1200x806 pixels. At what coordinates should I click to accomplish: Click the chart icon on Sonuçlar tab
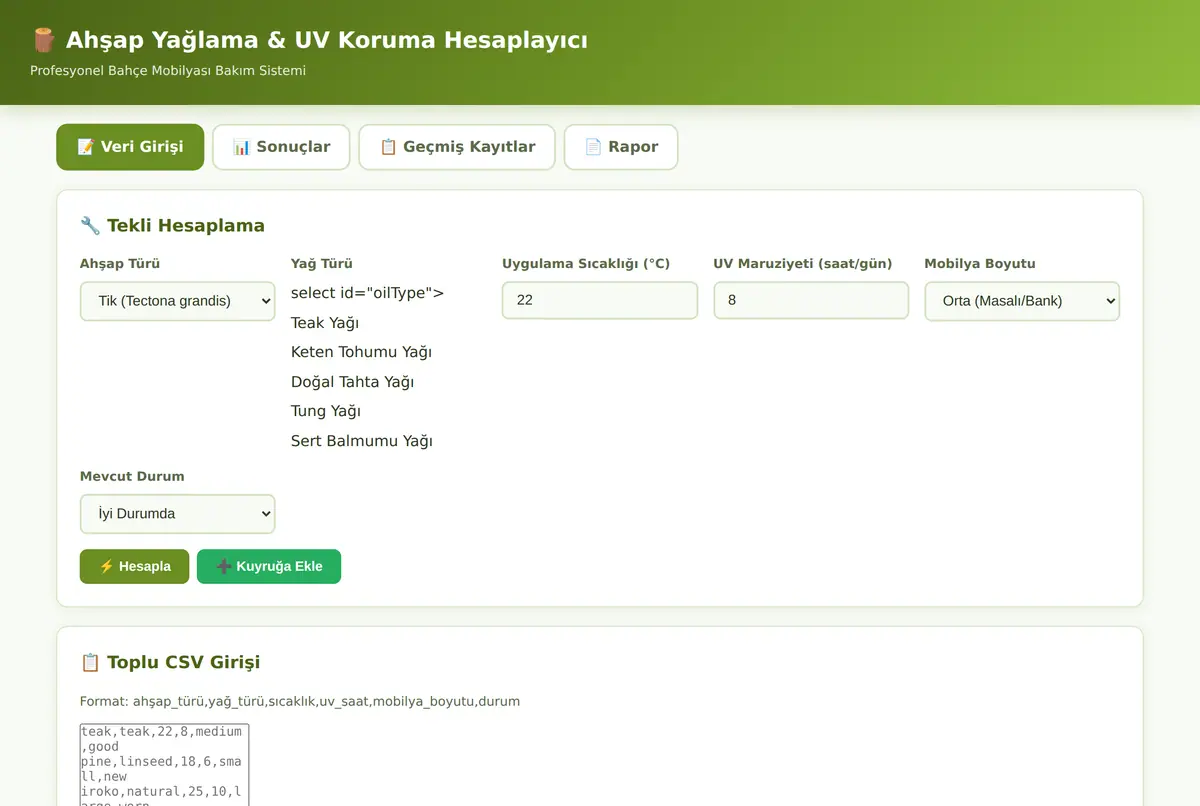click(x=242, y=147)
